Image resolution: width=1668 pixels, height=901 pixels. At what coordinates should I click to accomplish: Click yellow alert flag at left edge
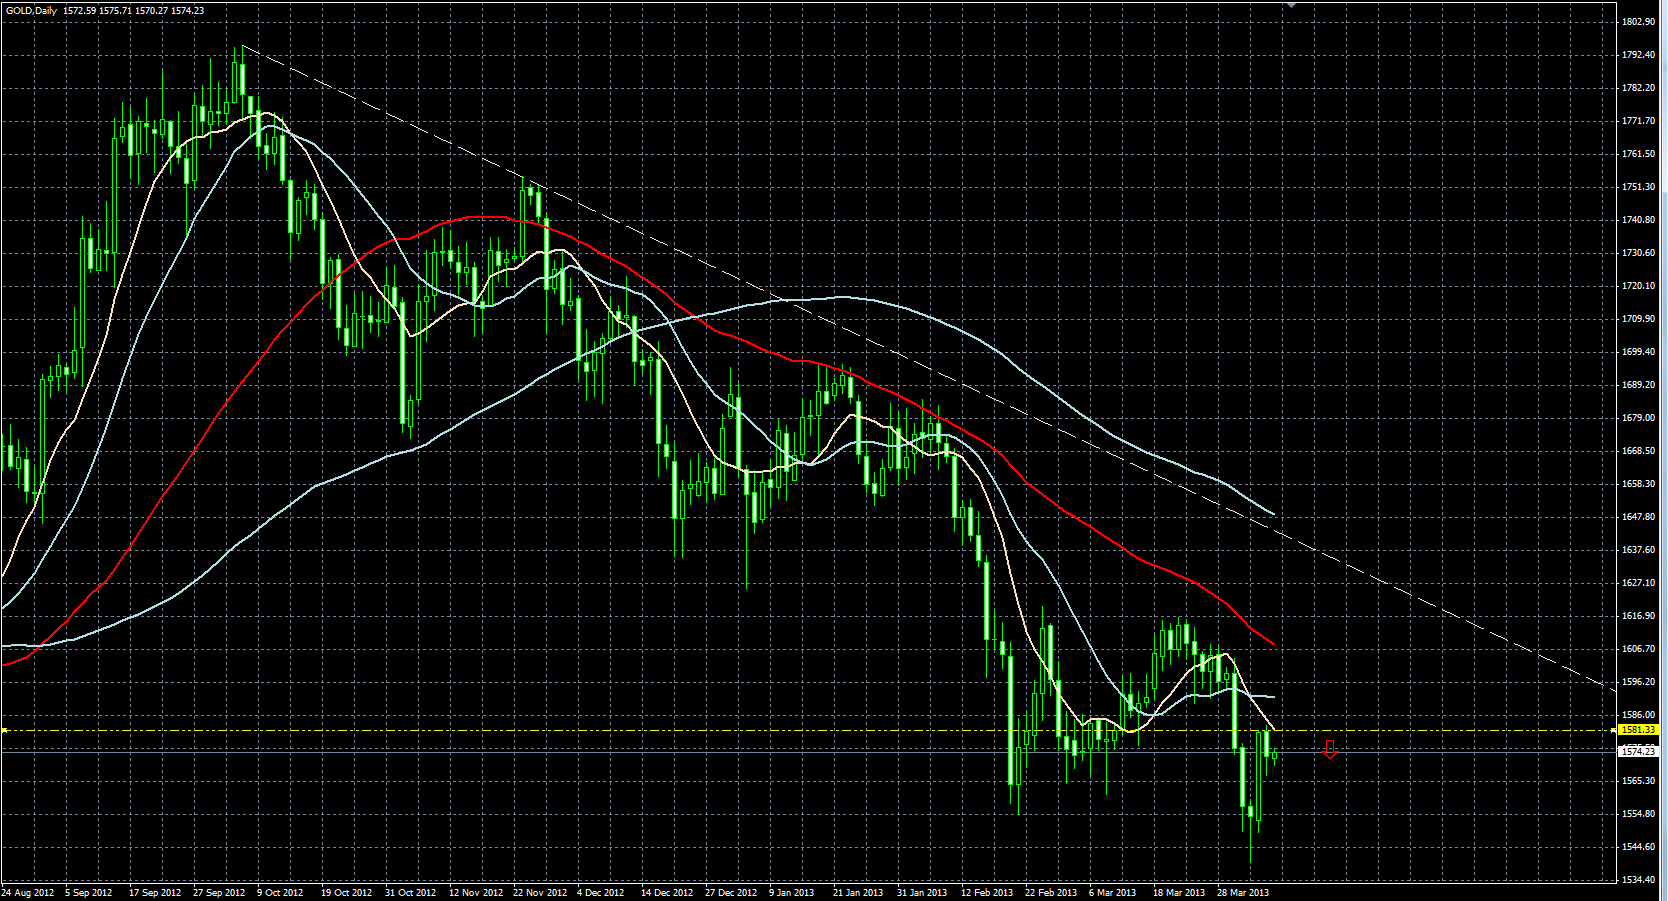coord(4,730)
